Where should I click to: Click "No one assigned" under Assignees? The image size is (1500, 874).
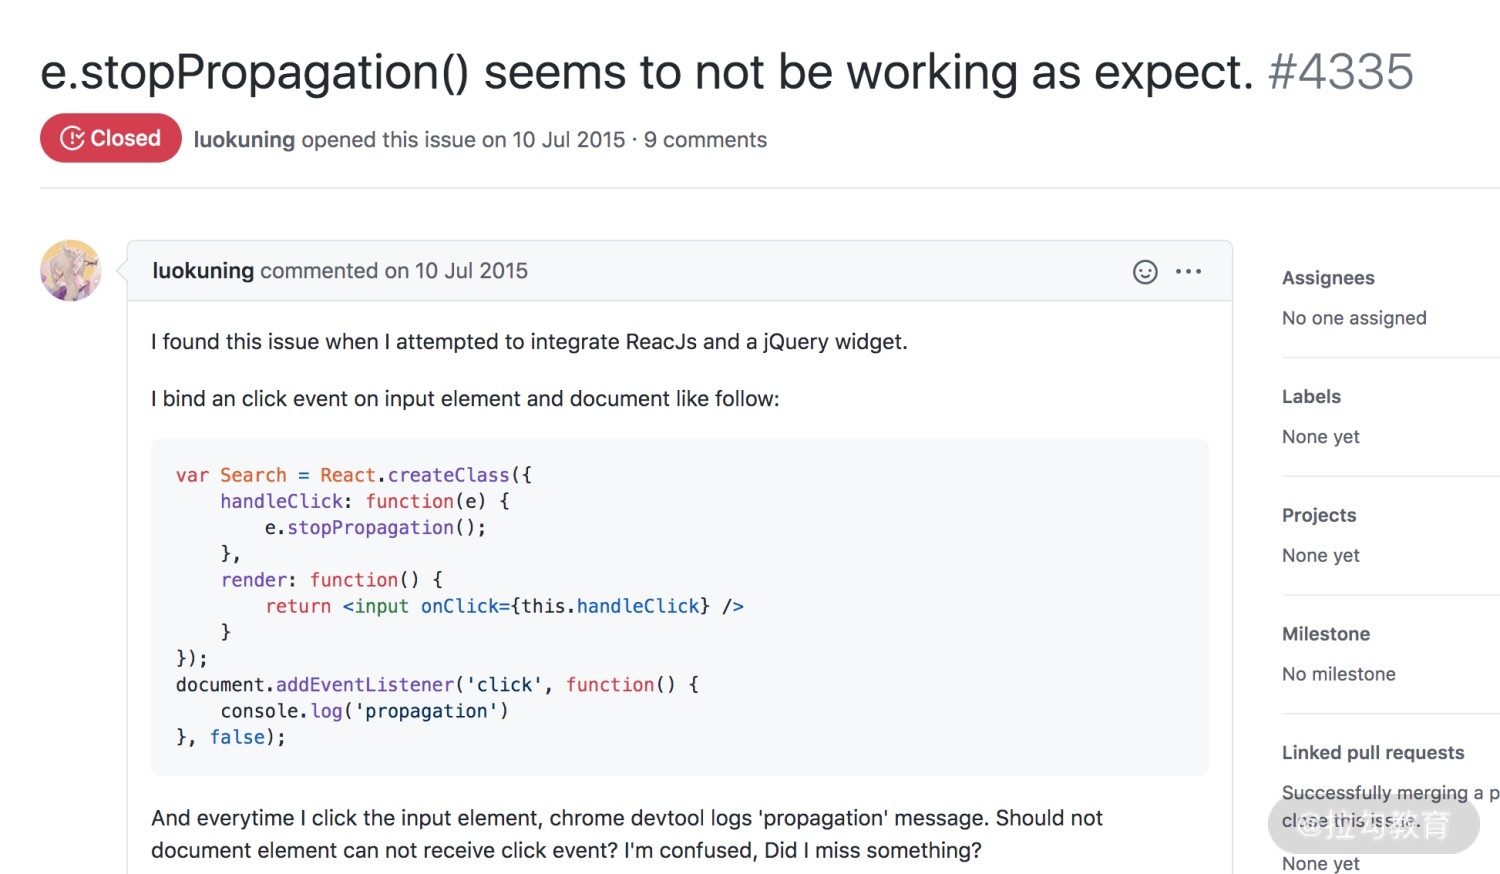pos(1354,318)
